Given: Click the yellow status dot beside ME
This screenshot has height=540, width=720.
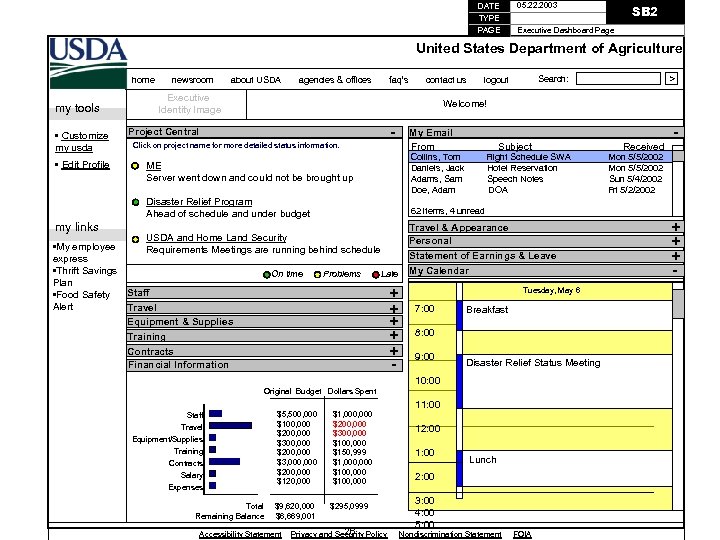Looking at the screenshot, I should [135, 166].
